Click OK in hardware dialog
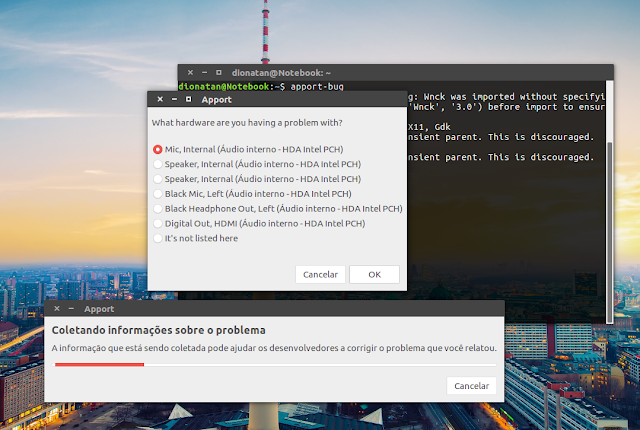This screenshot has height=430, width=640. coord(374,275)
